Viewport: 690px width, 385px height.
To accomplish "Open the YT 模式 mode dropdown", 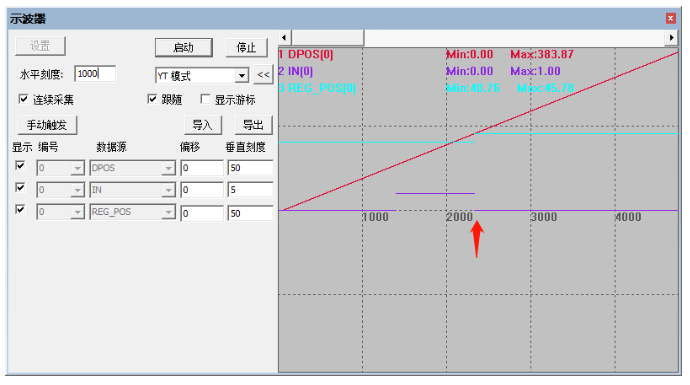I will click(x=242, y=76).
